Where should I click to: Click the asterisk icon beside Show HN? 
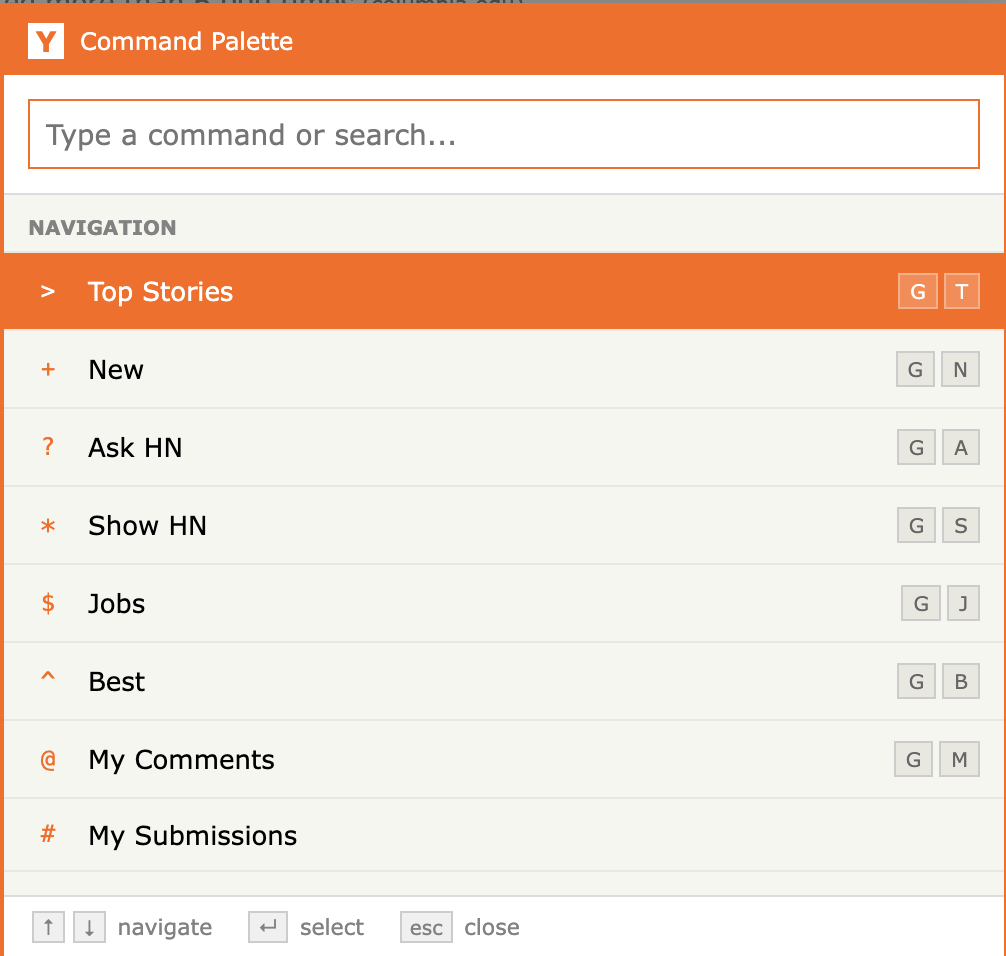click(48, 526)
